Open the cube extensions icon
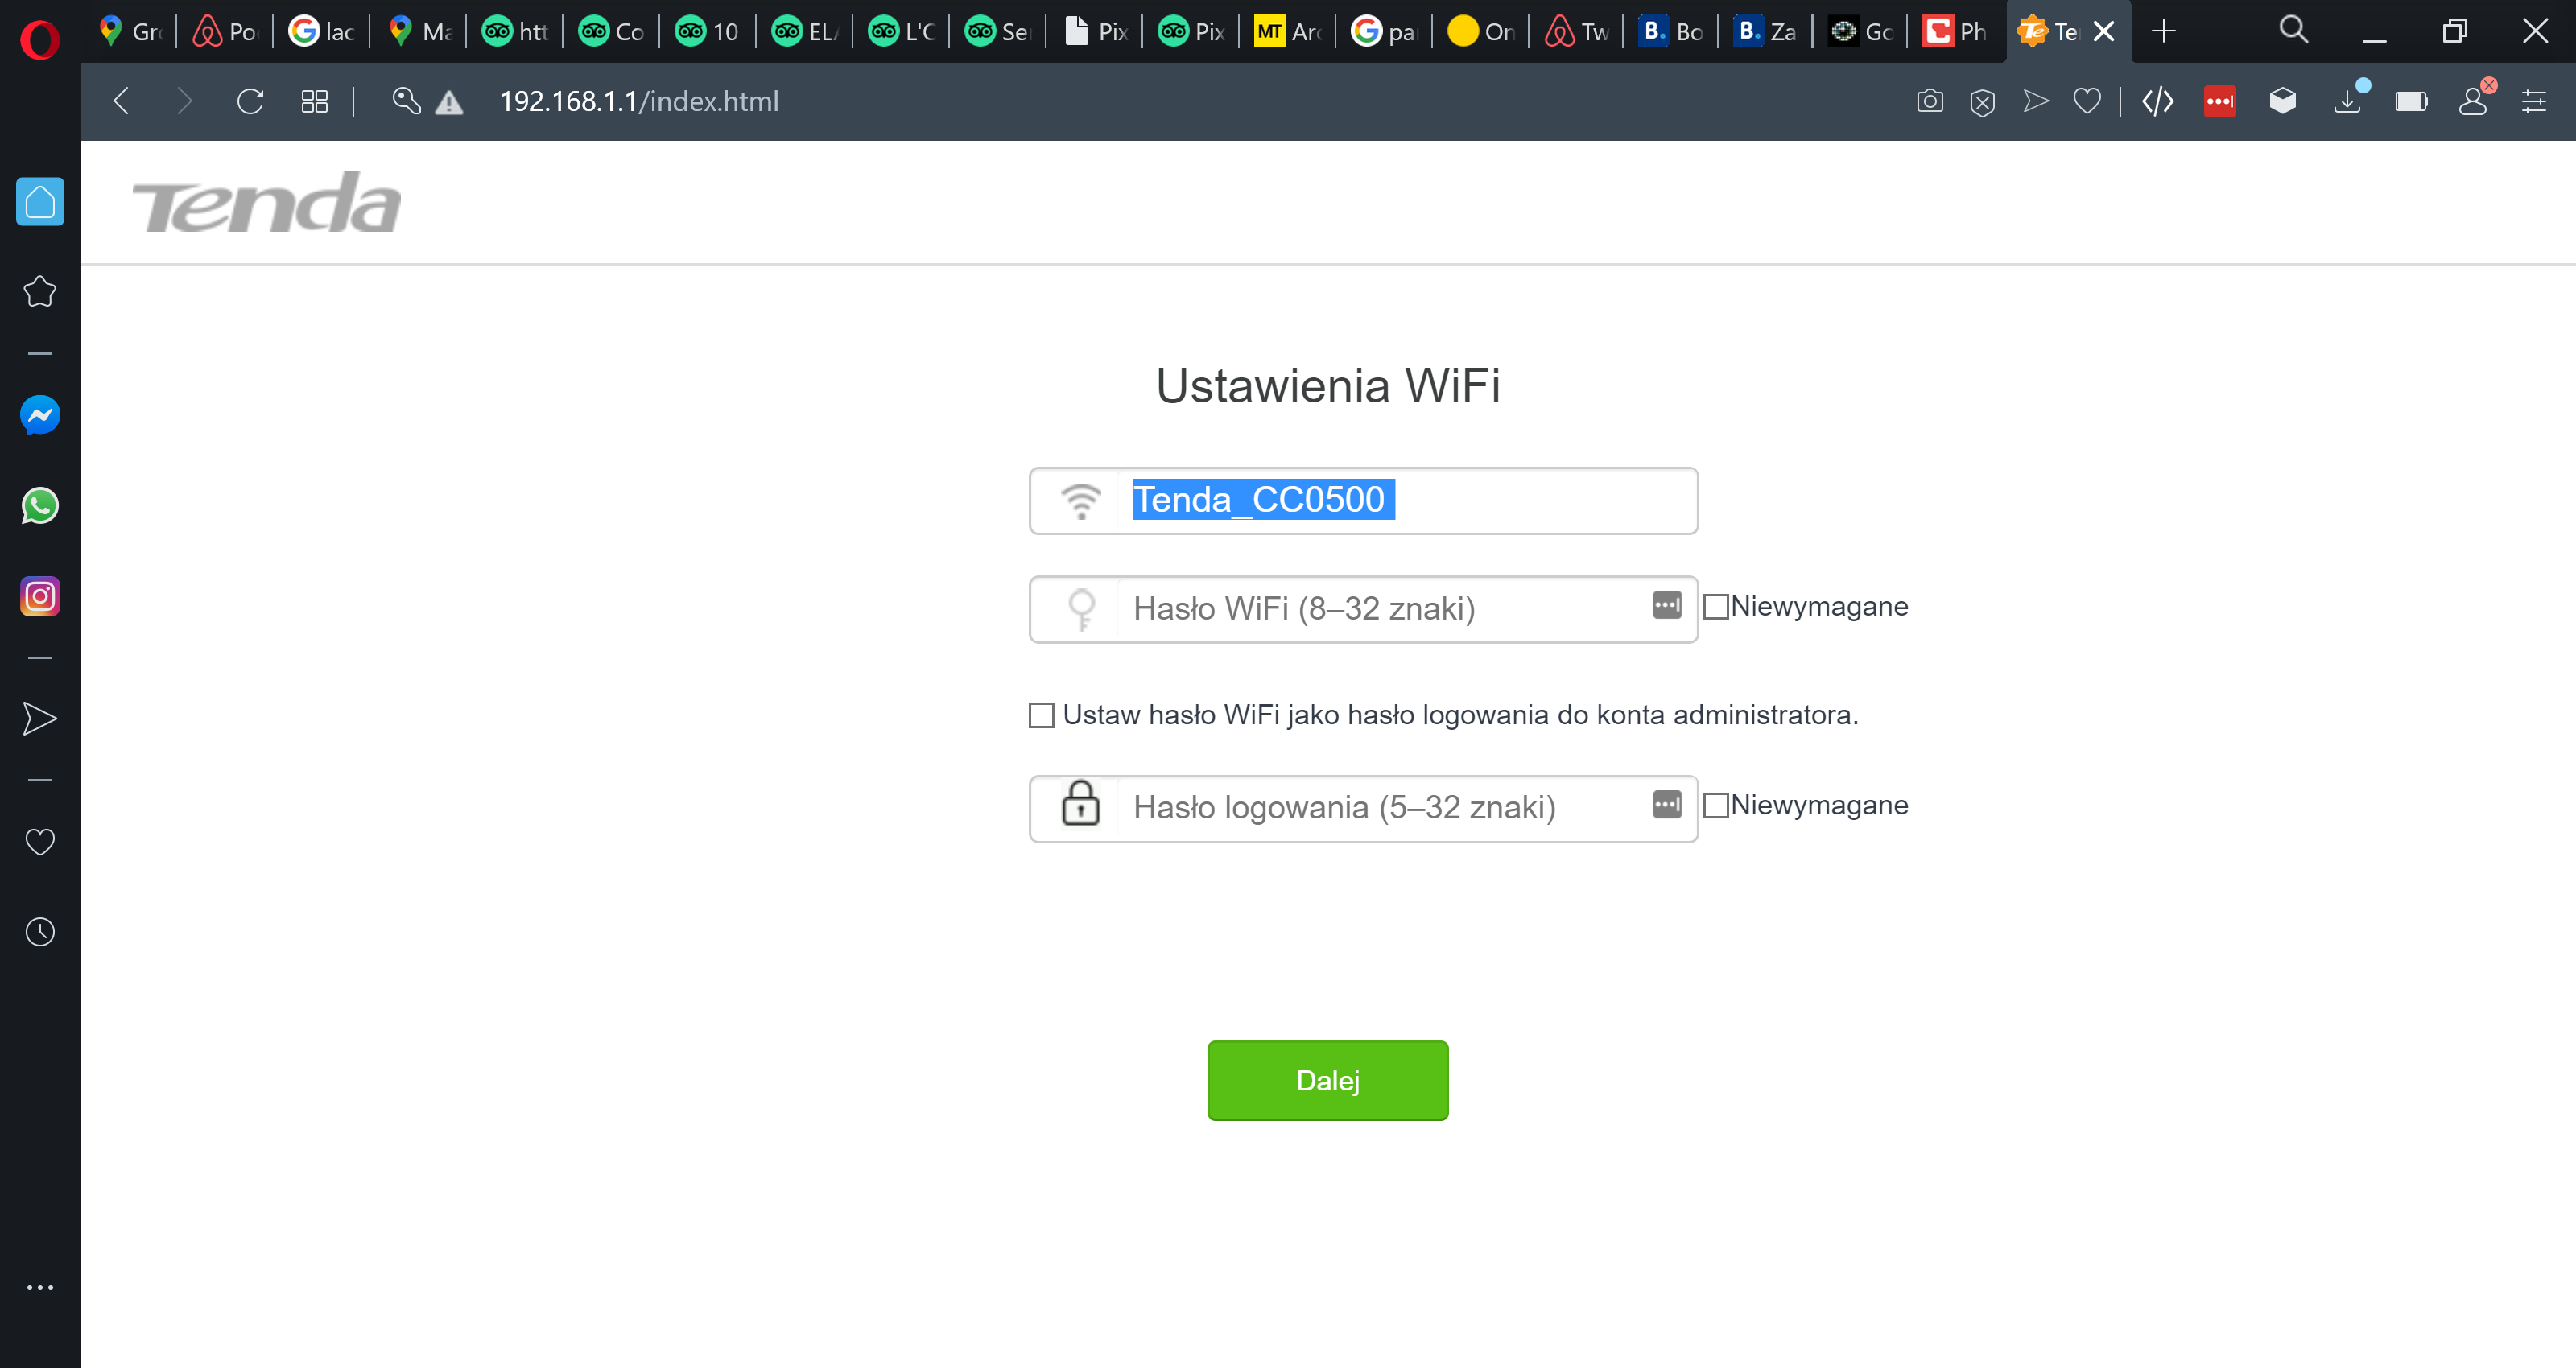Screen dimensions: 2576x1368 click(2283, 100)
